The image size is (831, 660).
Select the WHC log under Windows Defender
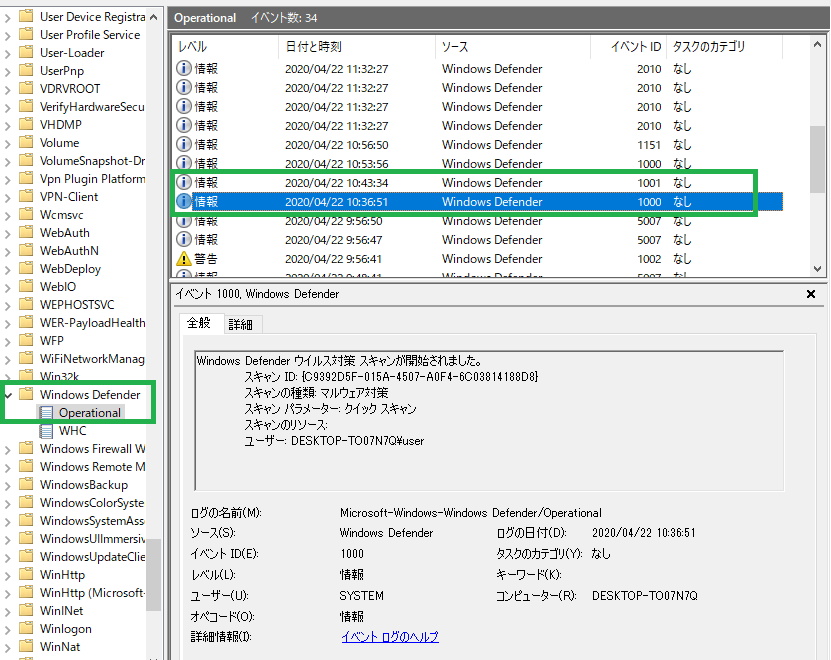coord(73,430)
